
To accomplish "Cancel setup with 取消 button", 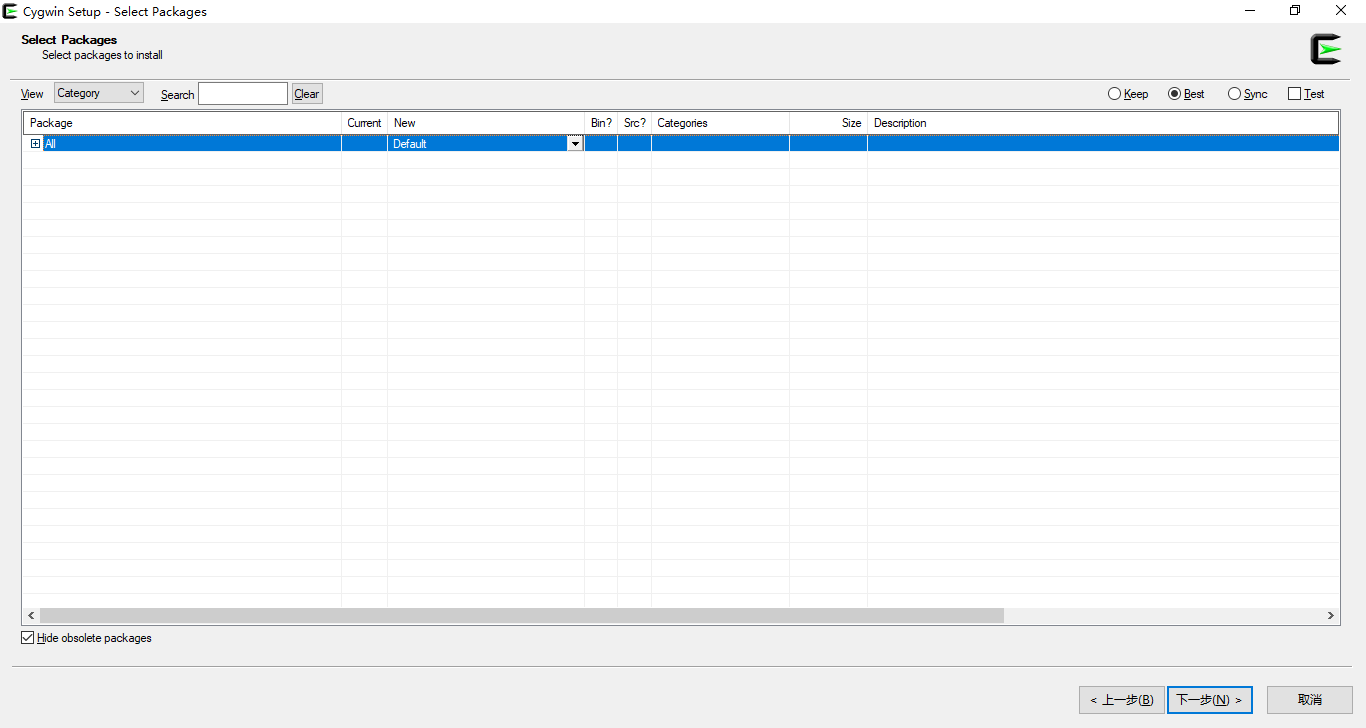I will tap(1310, 700).
